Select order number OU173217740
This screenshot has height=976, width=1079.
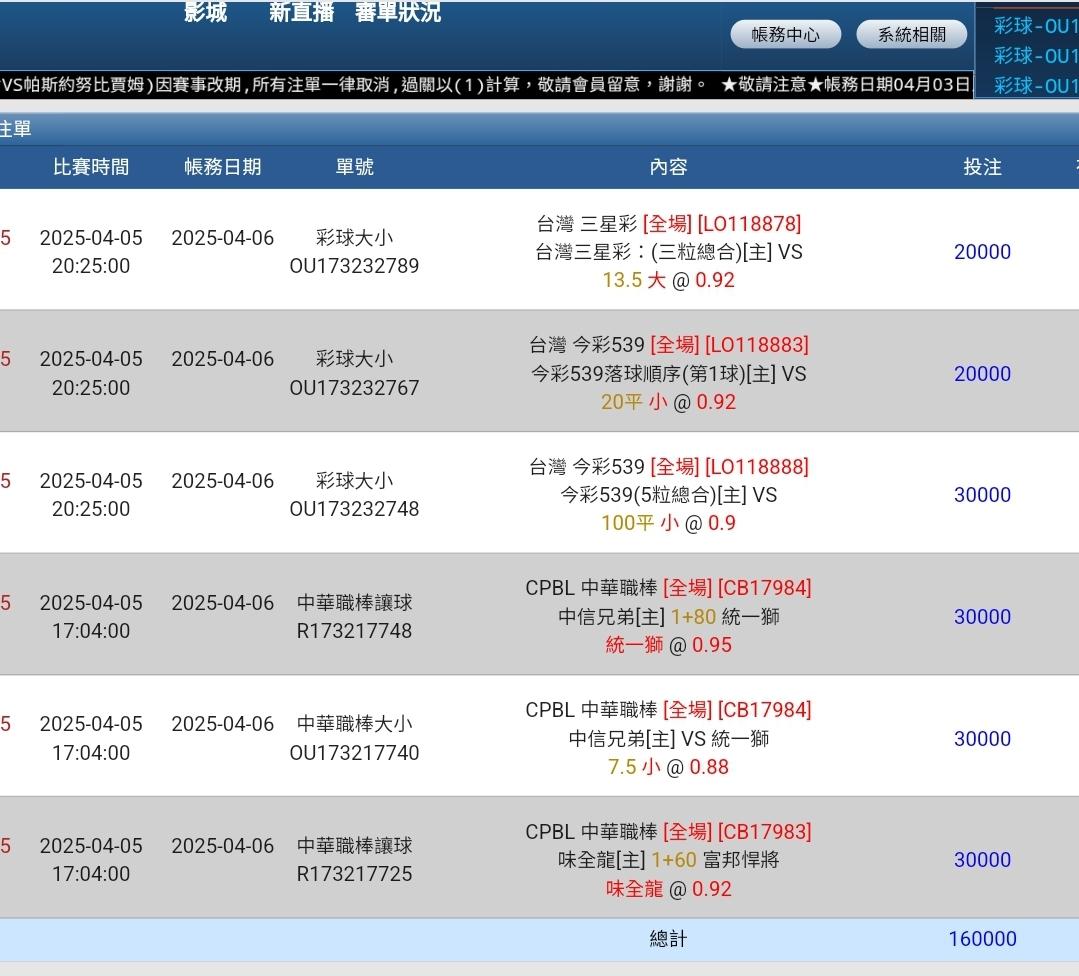pyautogui.click(x=354, y=752)
